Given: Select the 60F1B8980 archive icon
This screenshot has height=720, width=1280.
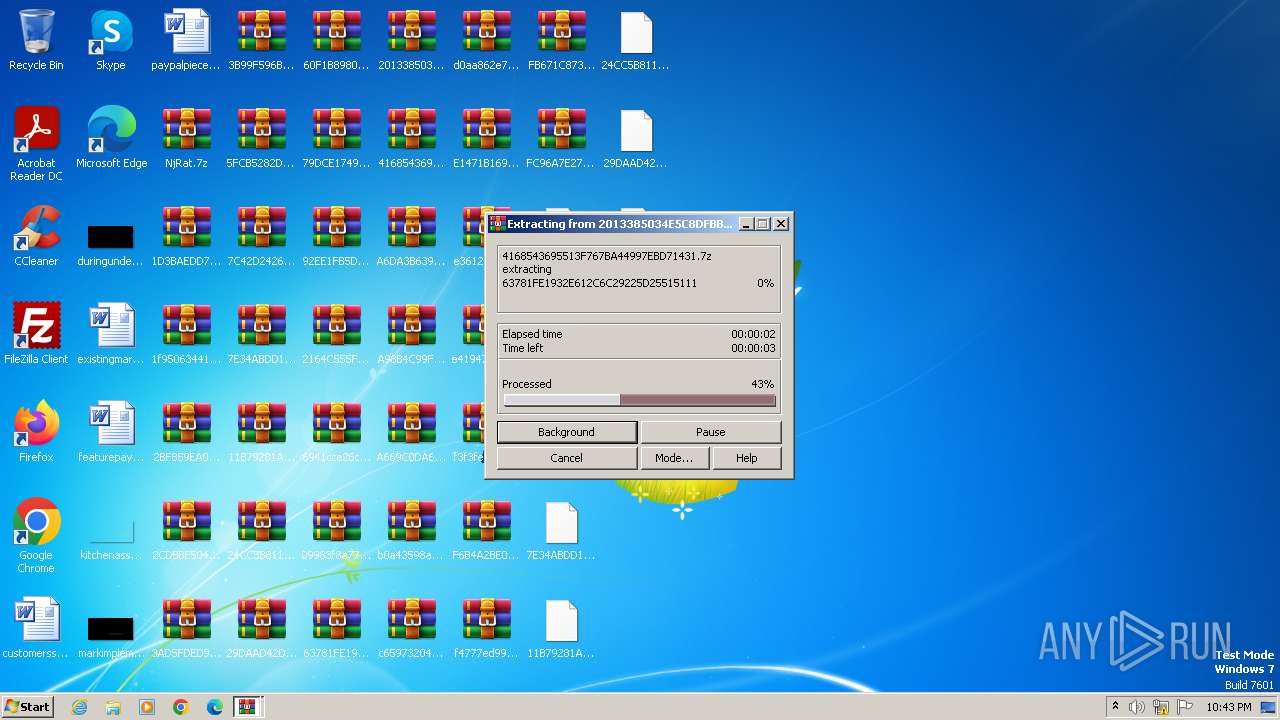Looking at the screenshot, I should point(336,40).
